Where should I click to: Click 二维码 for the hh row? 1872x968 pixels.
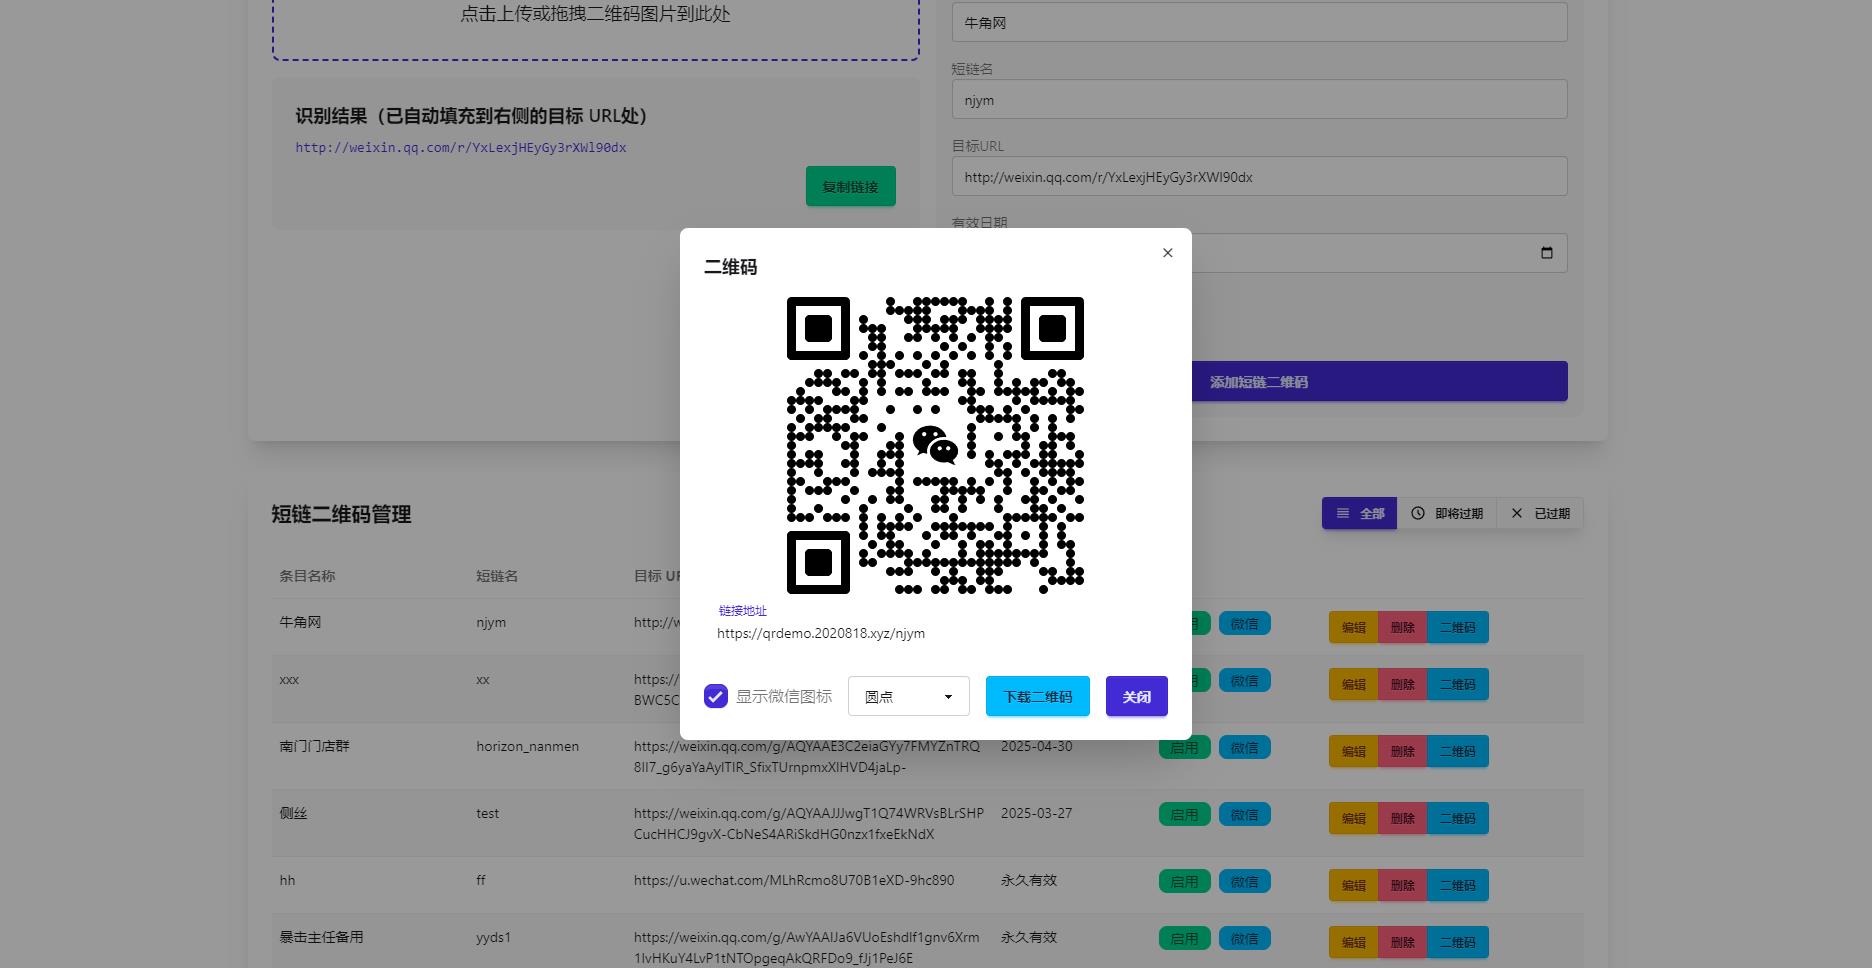(1457, 885)
